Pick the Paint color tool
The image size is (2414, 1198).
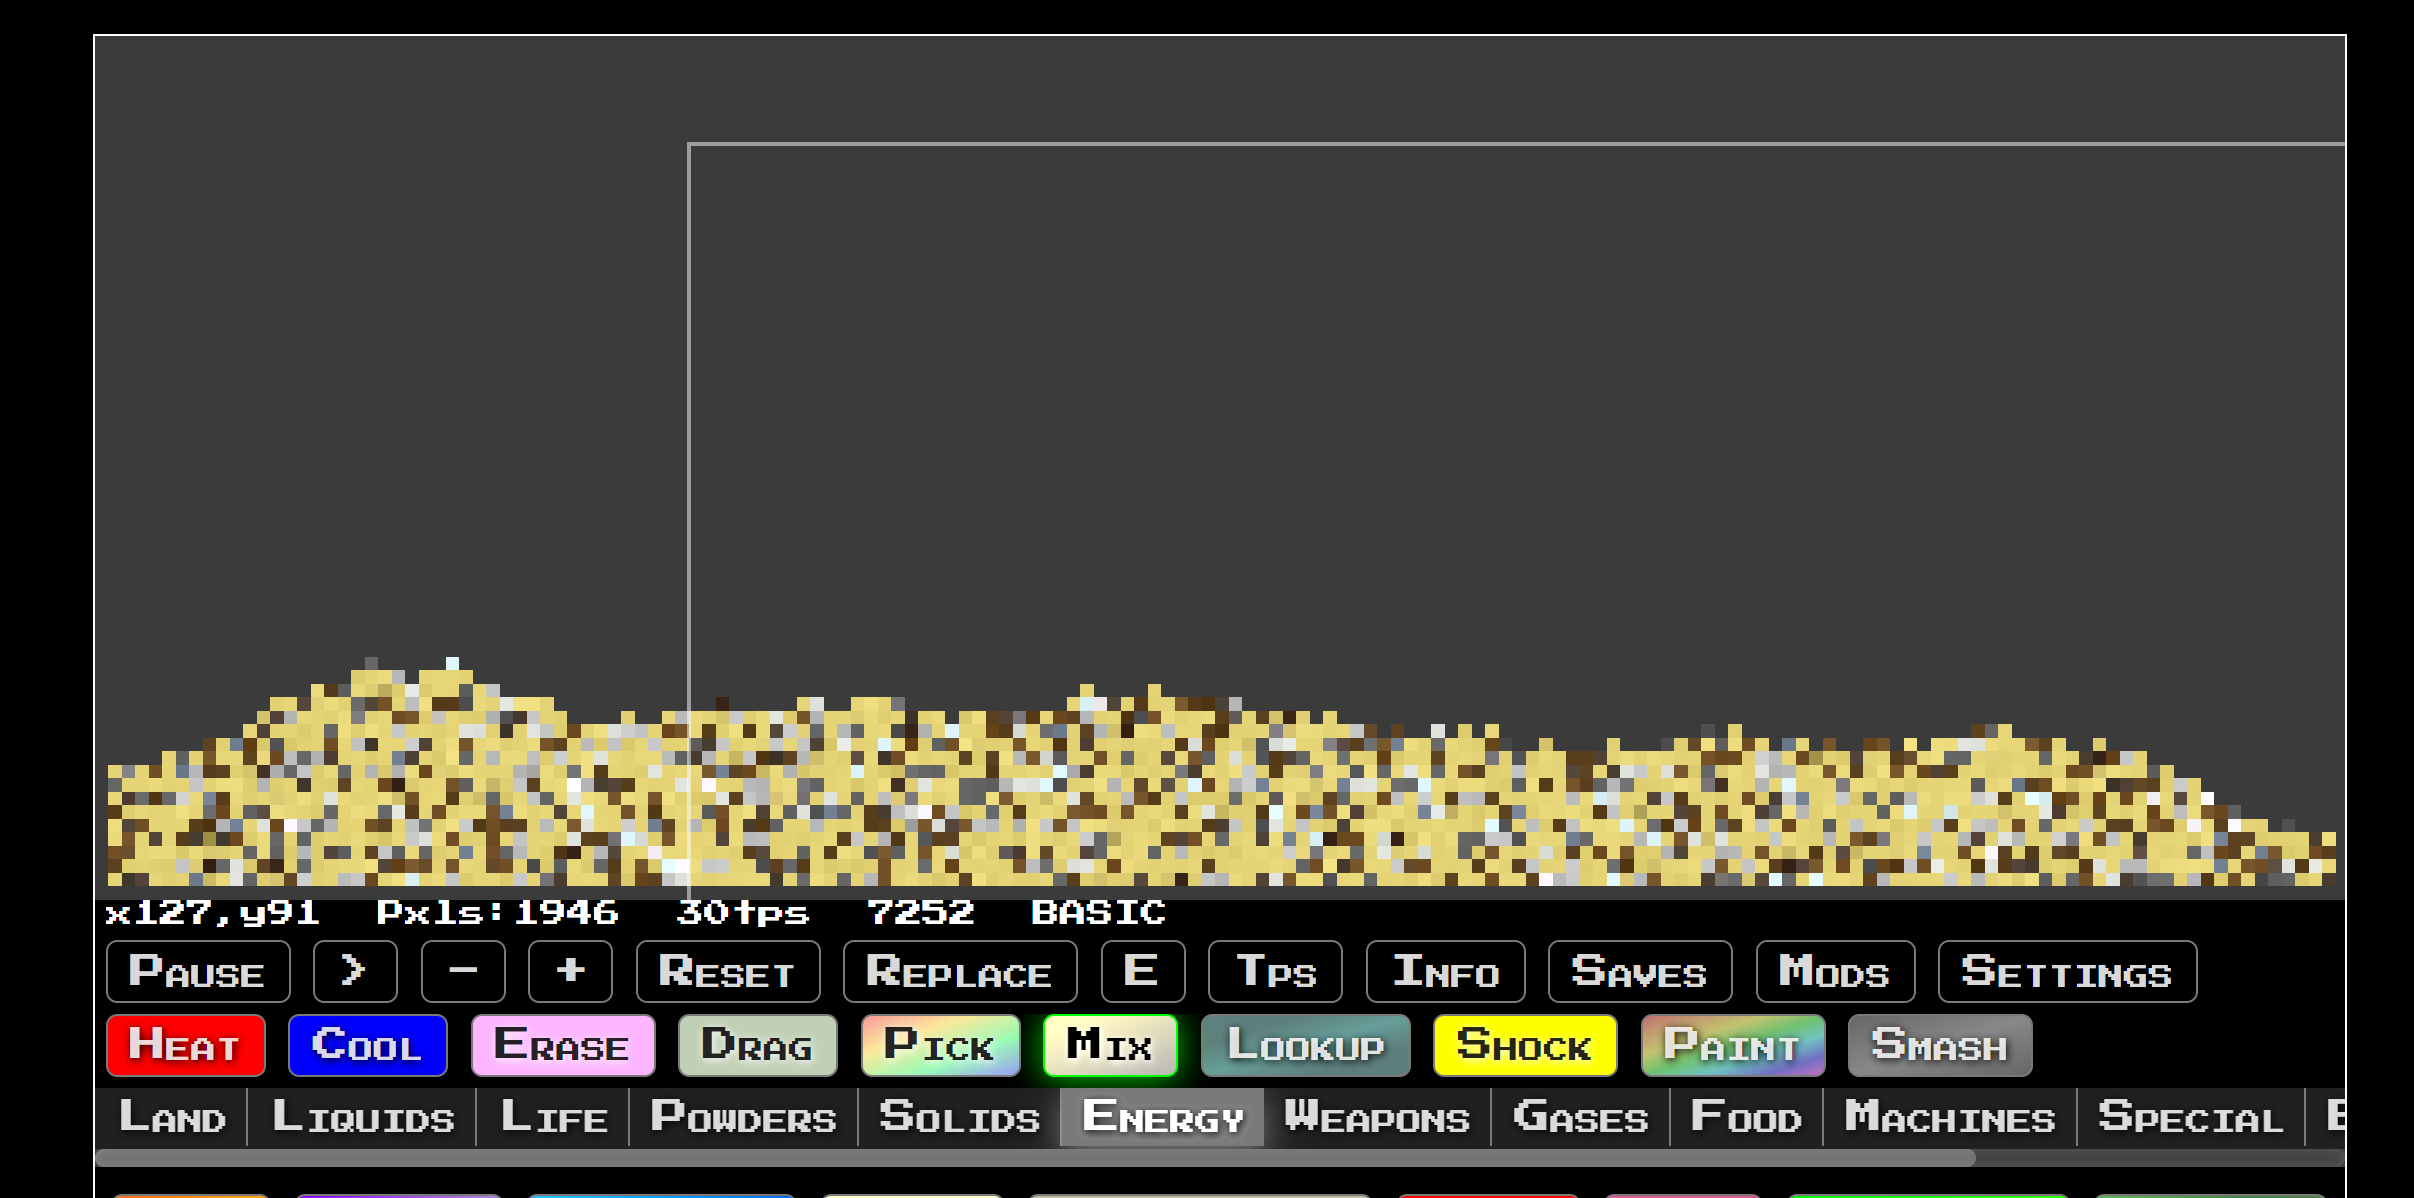pos(1732,1046)
